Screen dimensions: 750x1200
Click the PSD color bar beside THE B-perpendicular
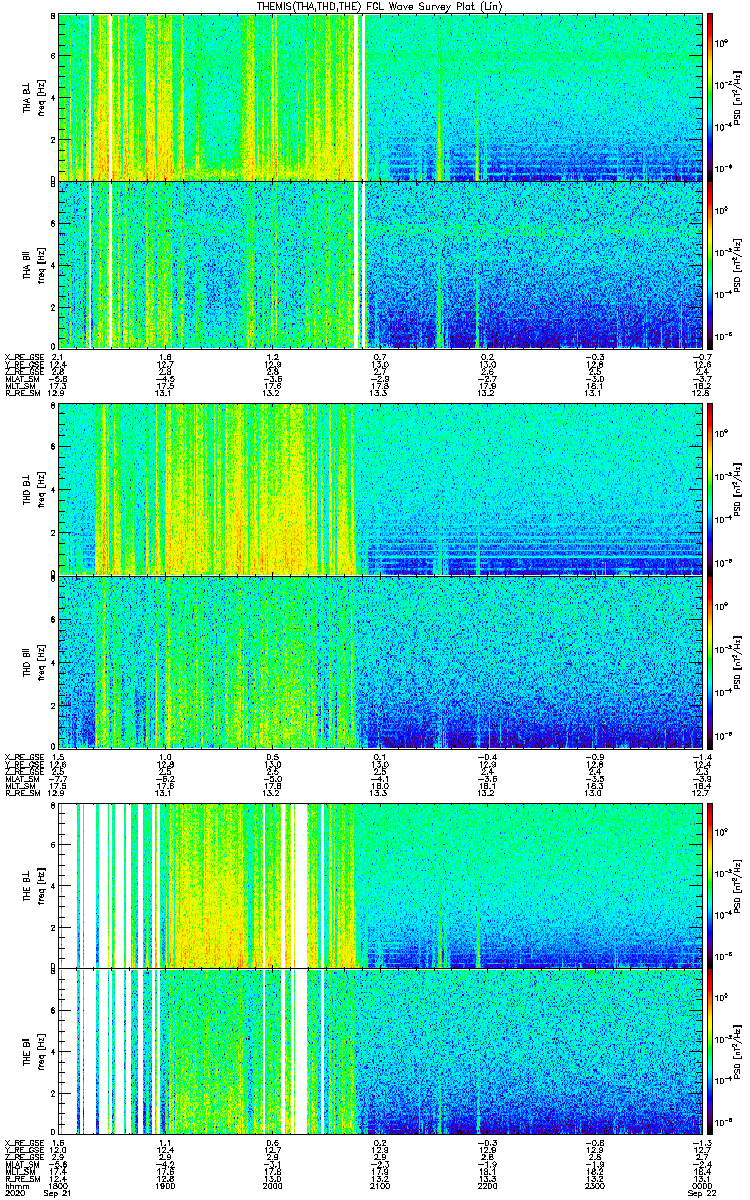pyautogui.click(x=710, y=885)
